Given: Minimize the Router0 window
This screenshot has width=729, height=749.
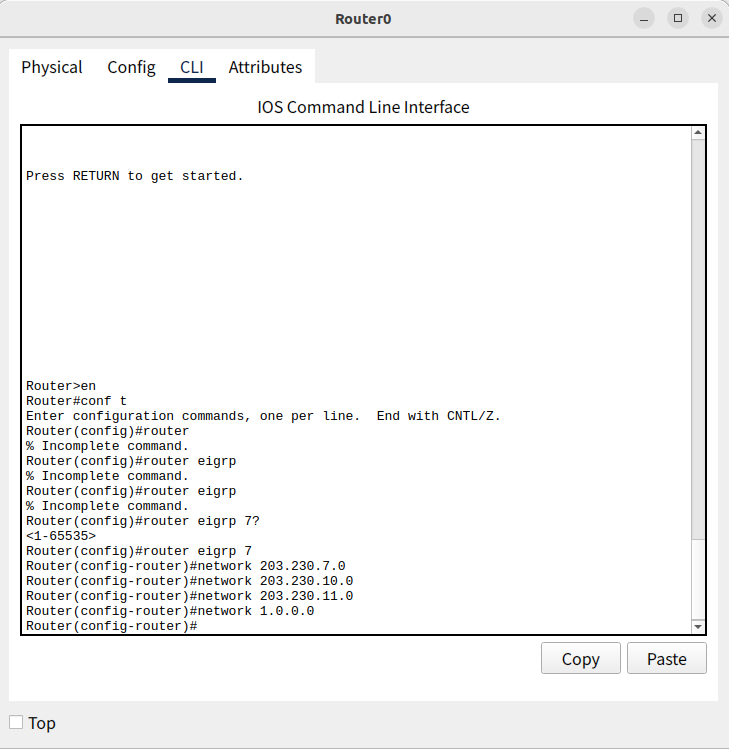Looking at the screenshot, I should 643,19.
